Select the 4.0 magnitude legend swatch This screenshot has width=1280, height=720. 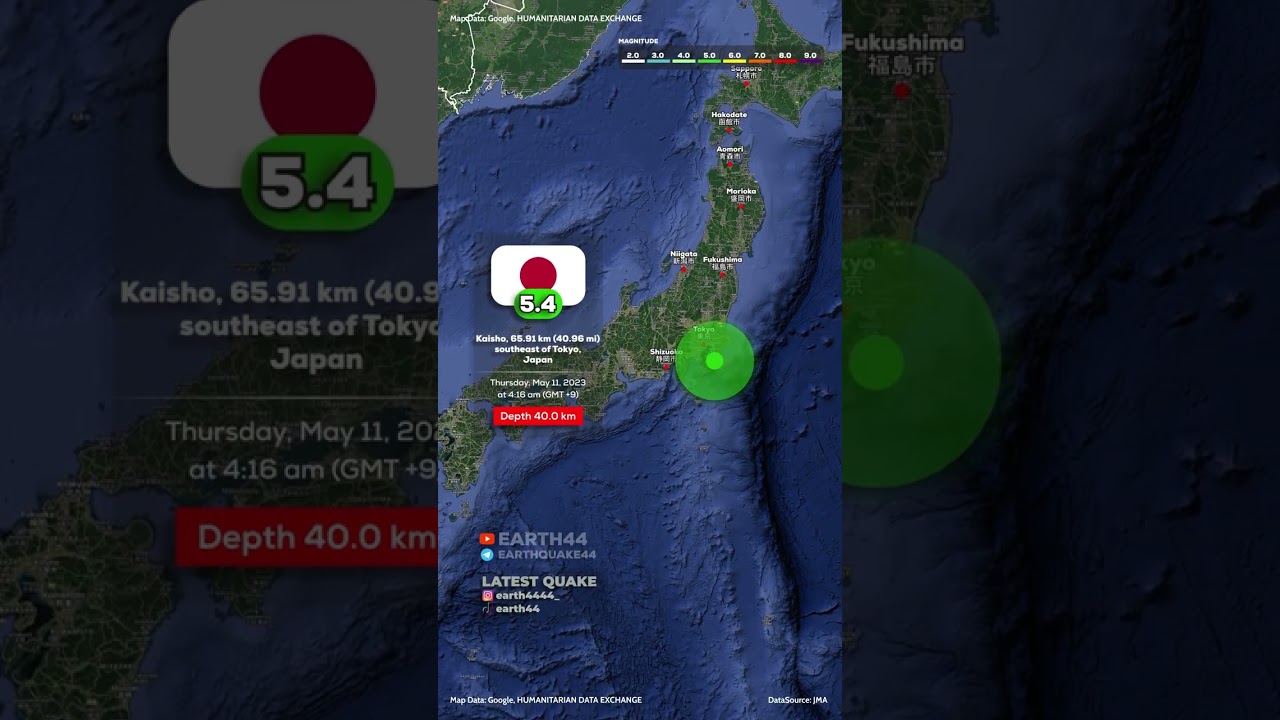tap(684, 61)
